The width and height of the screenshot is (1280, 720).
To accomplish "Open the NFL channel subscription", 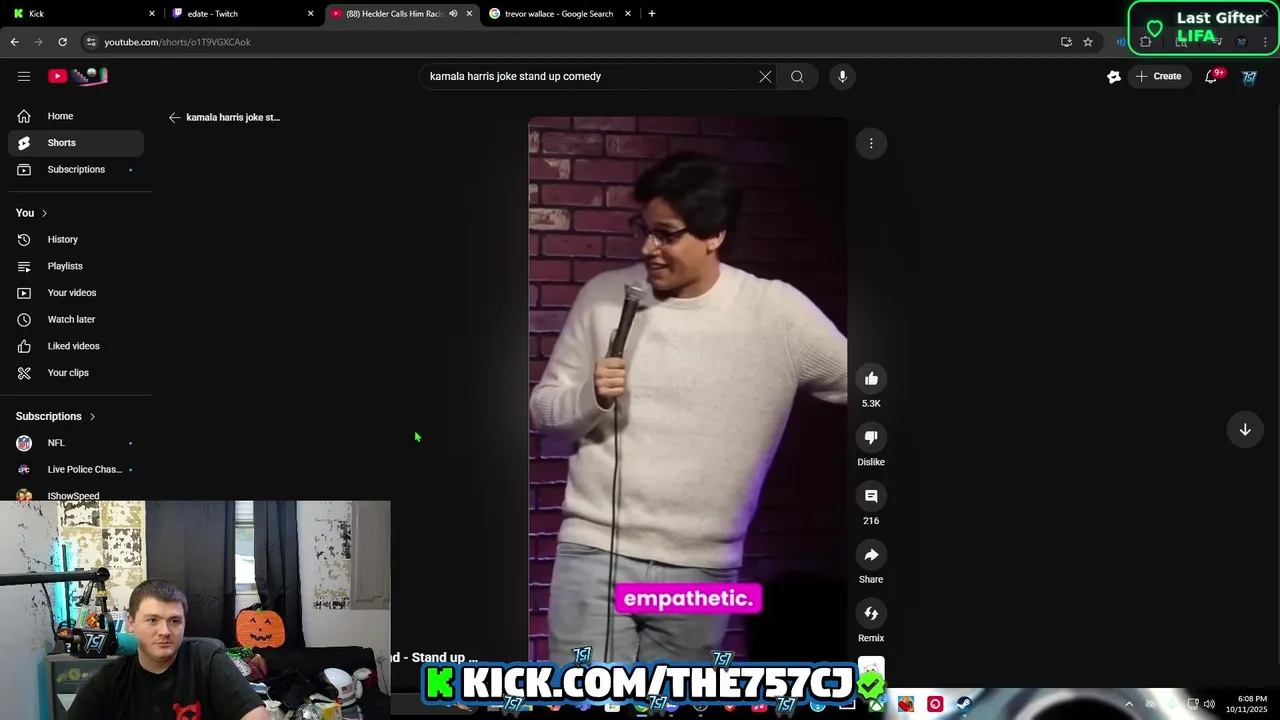I will (76, 443).
